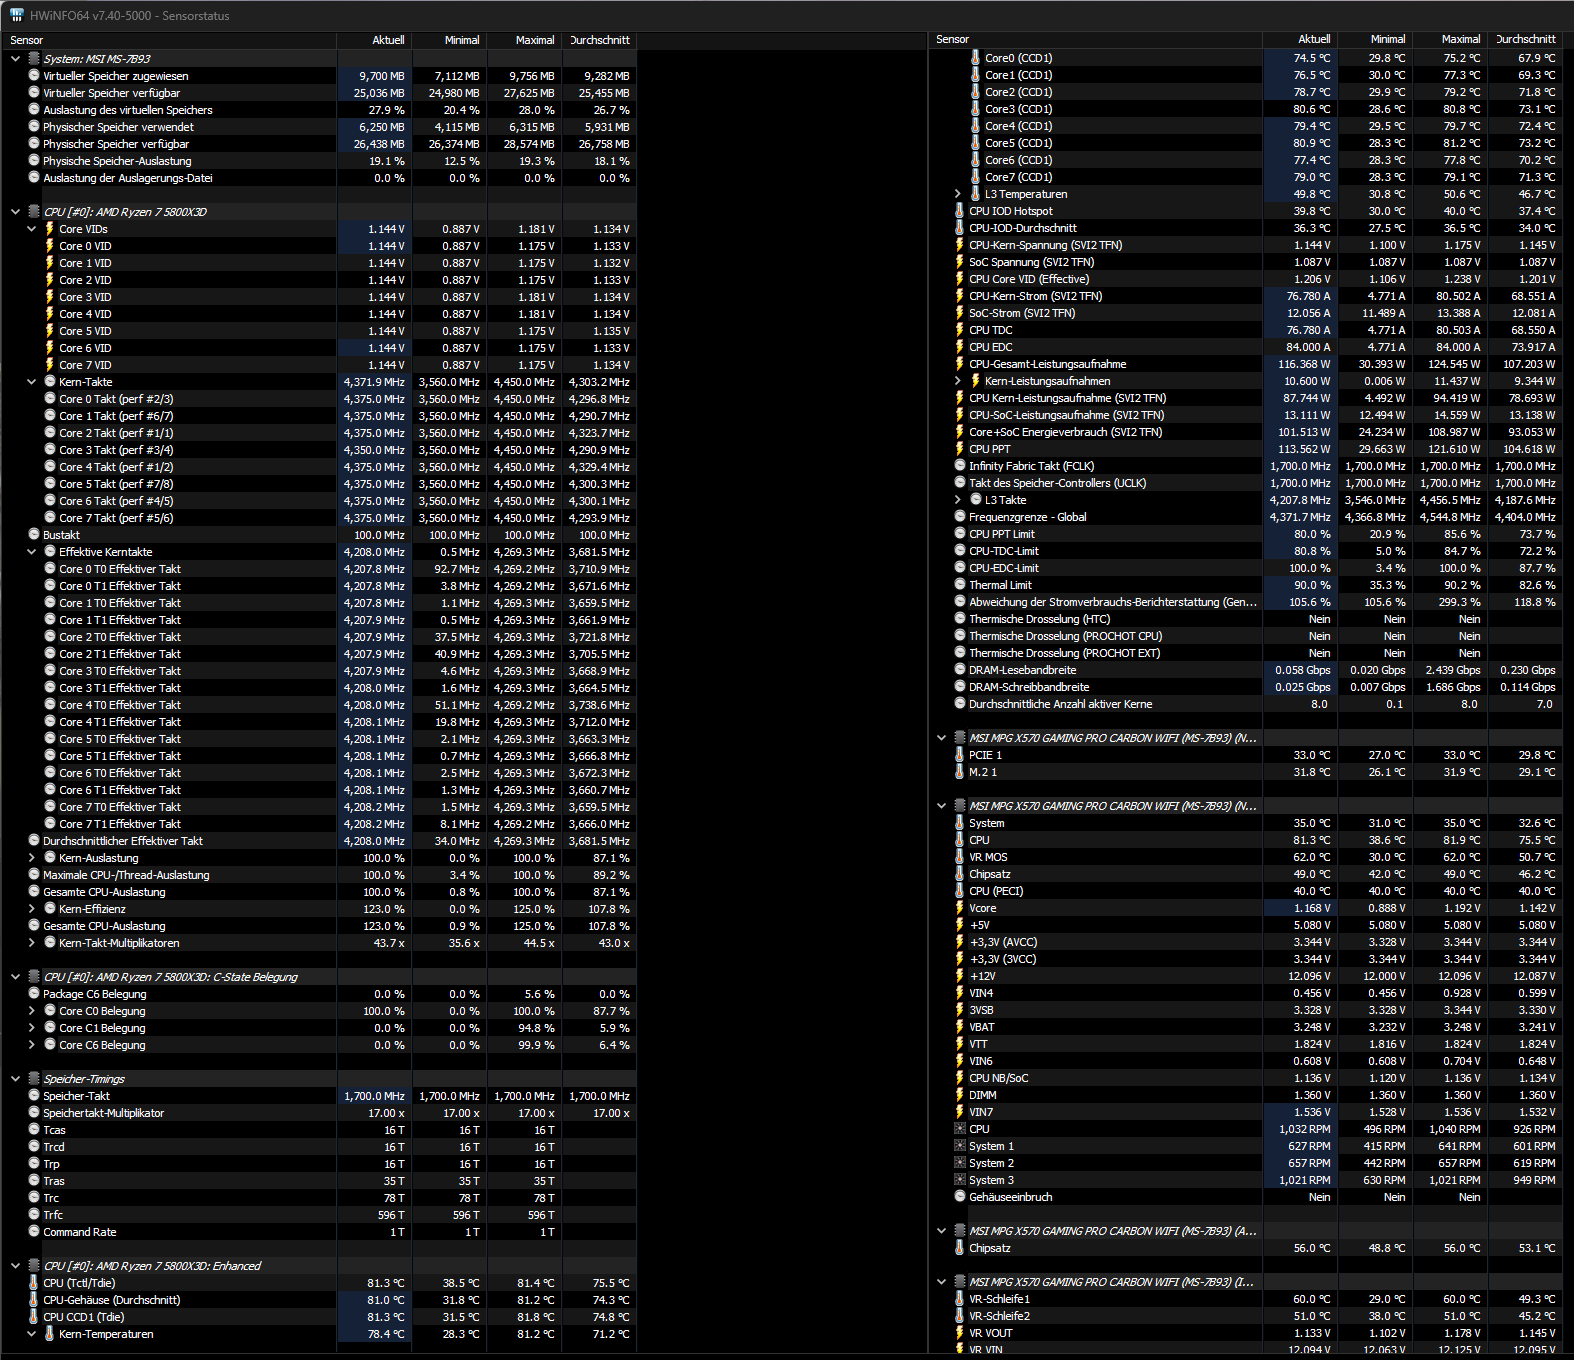Click the lightning icon next to DIMM
Viewport: 1574px width, 1360px height.
click(x=960, y=1095)
